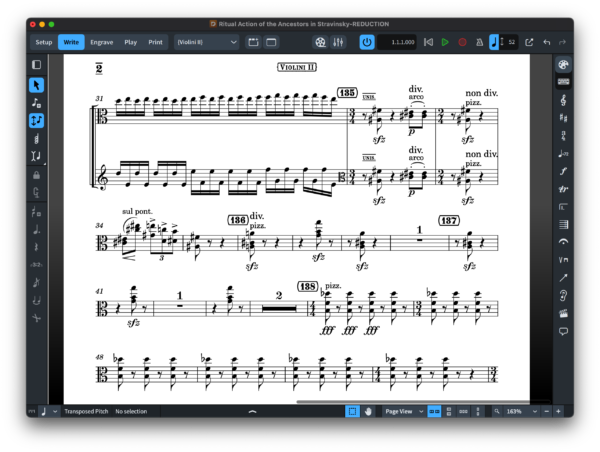This screenshot has height=452, width=600.
Task: Toggle the project activate power button
Action: 367,42
